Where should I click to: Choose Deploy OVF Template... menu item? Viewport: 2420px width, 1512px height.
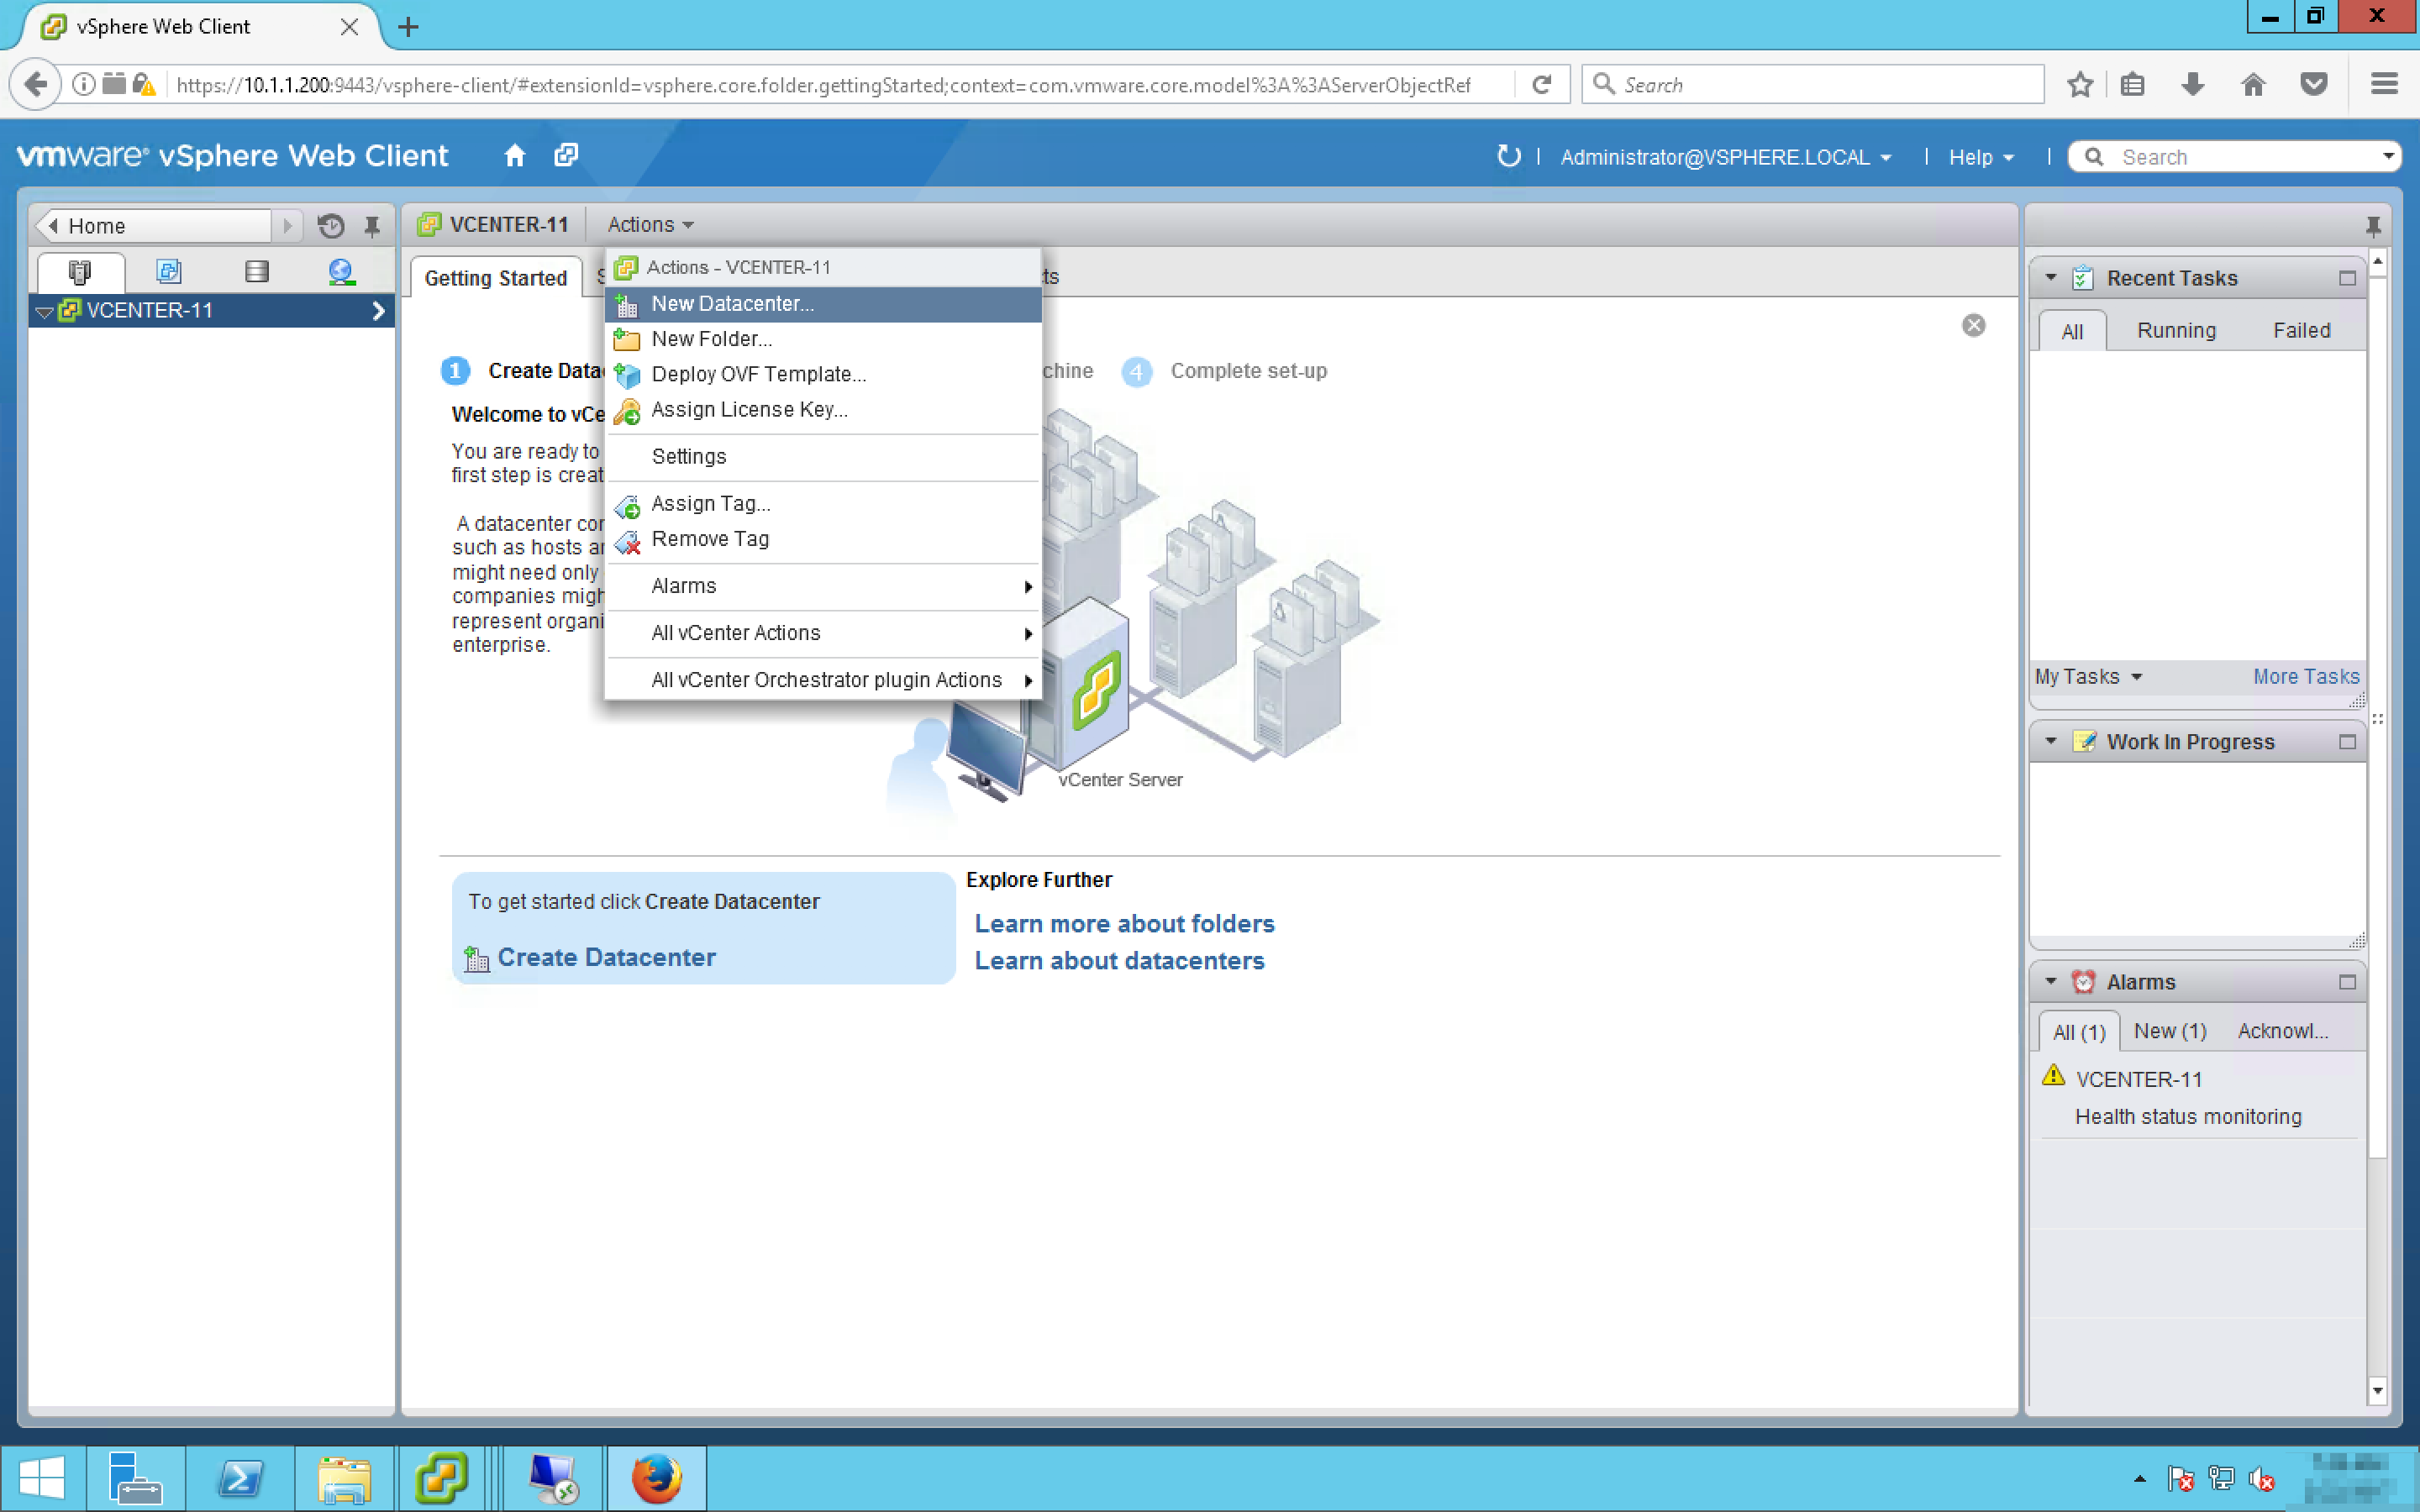(x=758, y=374)
